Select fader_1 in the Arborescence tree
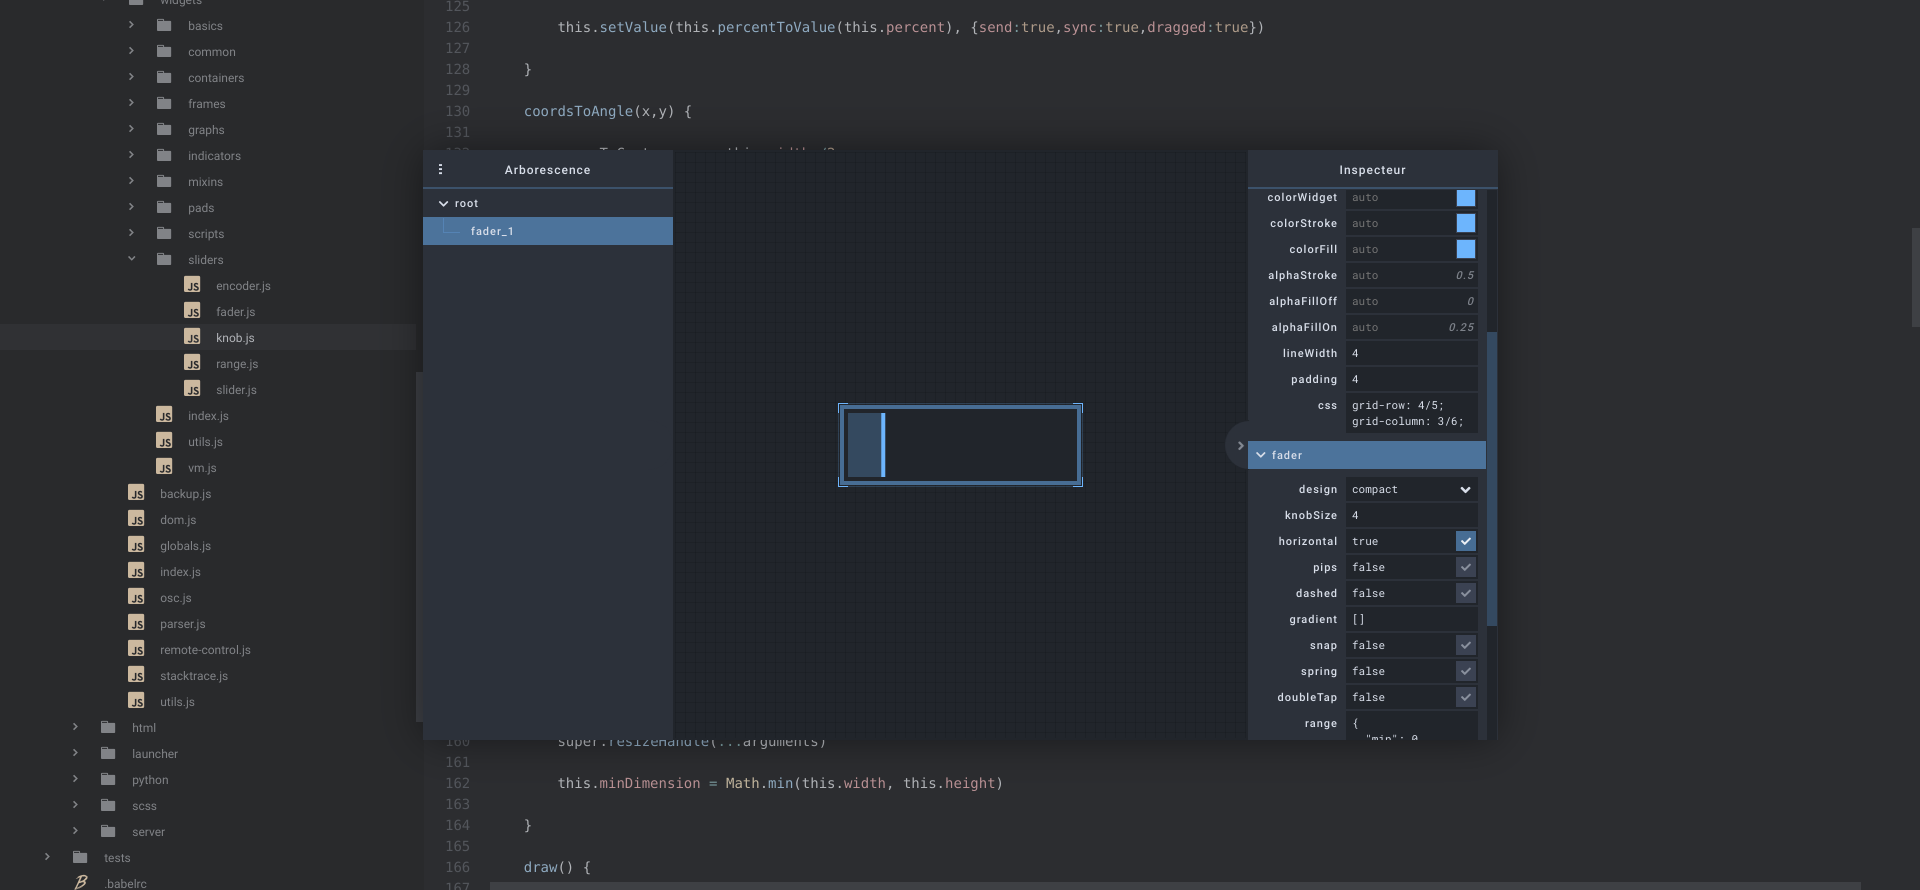1920x890 pixels. pyautogui.click(x=492, y=231)
